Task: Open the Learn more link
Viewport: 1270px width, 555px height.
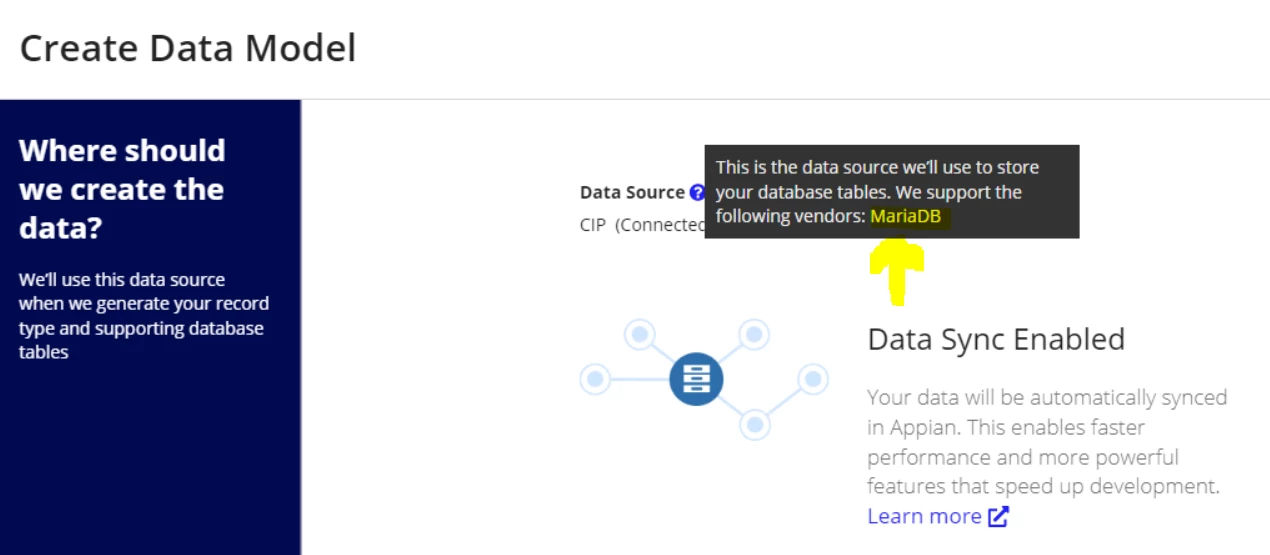Action: tap(924, 516)
